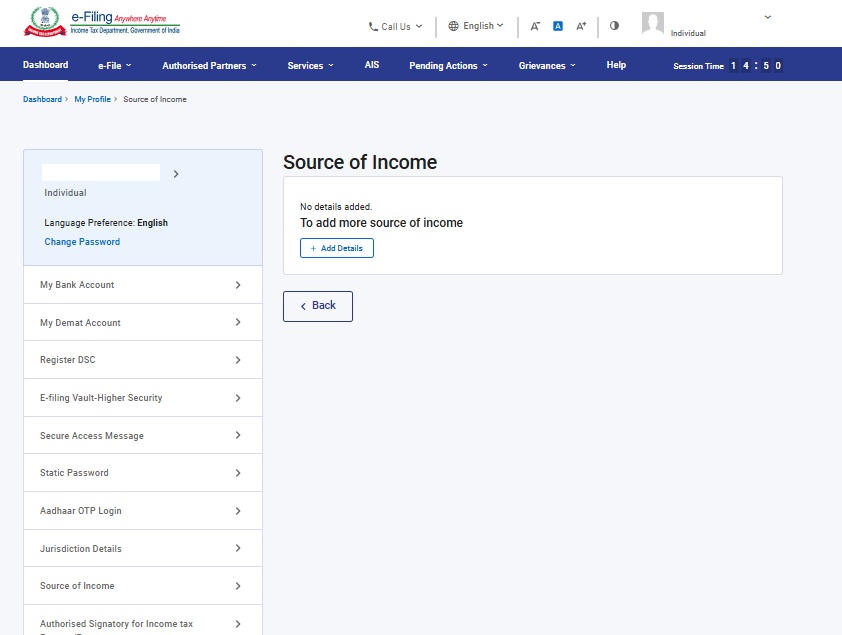The image size is (842, 635).
Task: Open My Demat Account section
Action: (143, 322)
